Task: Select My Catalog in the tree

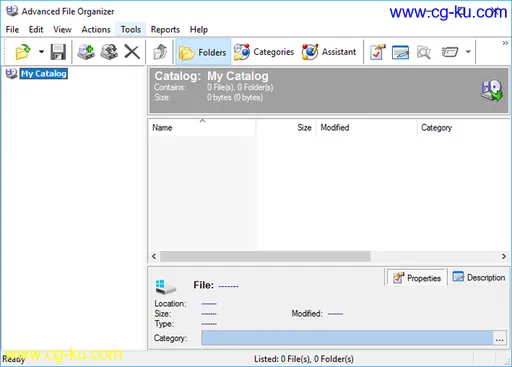Action: pos(44,74)
